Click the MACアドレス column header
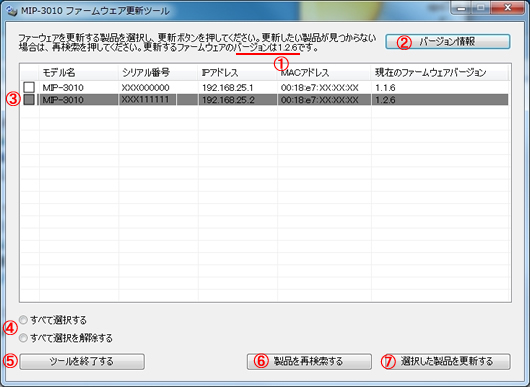 click(324, 72)
